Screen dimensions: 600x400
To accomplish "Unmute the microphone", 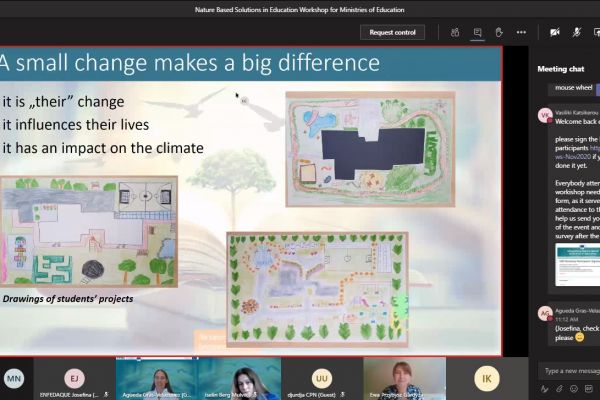I will (x=577, y=33).
